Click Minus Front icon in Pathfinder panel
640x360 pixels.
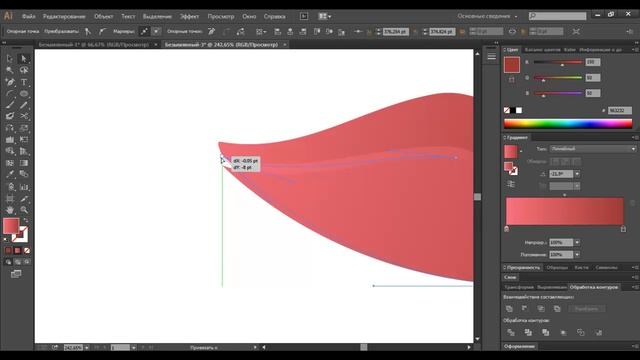(525, 309)
